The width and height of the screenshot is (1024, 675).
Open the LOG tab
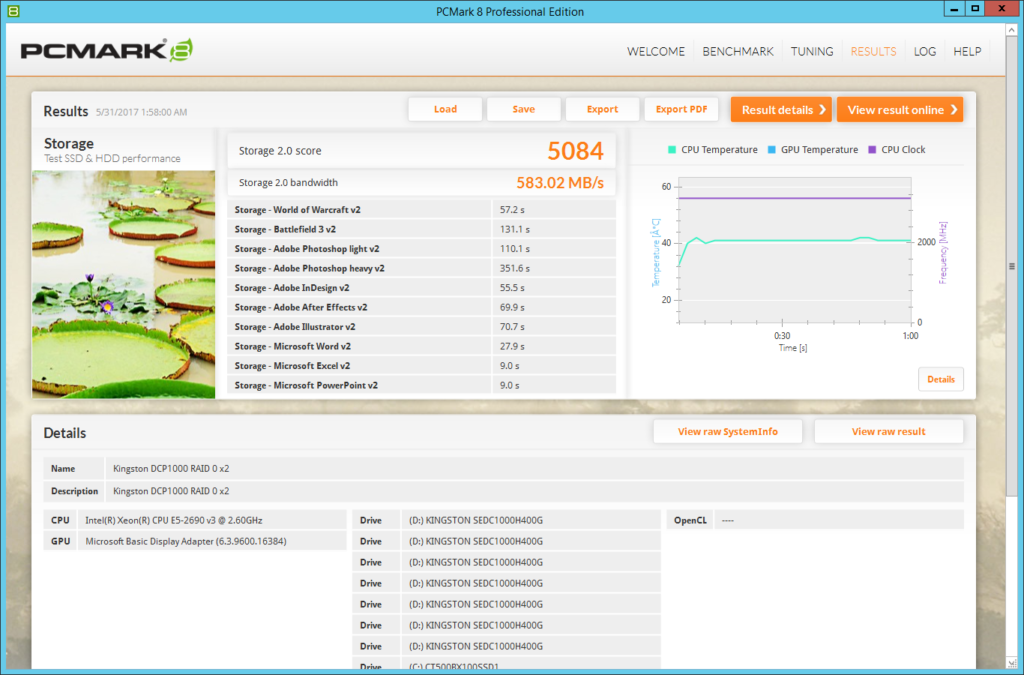(x=925, y=52)
